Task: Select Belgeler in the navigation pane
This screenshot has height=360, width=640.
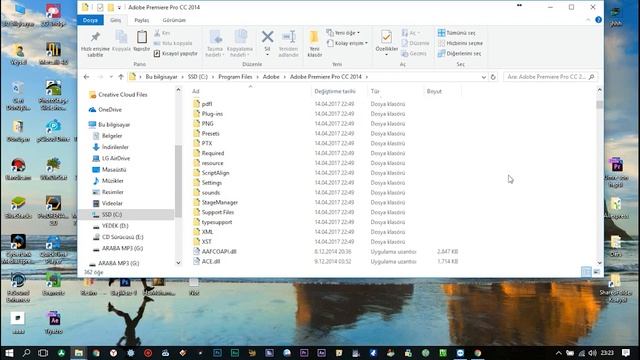Action: (x=107, y=136)
